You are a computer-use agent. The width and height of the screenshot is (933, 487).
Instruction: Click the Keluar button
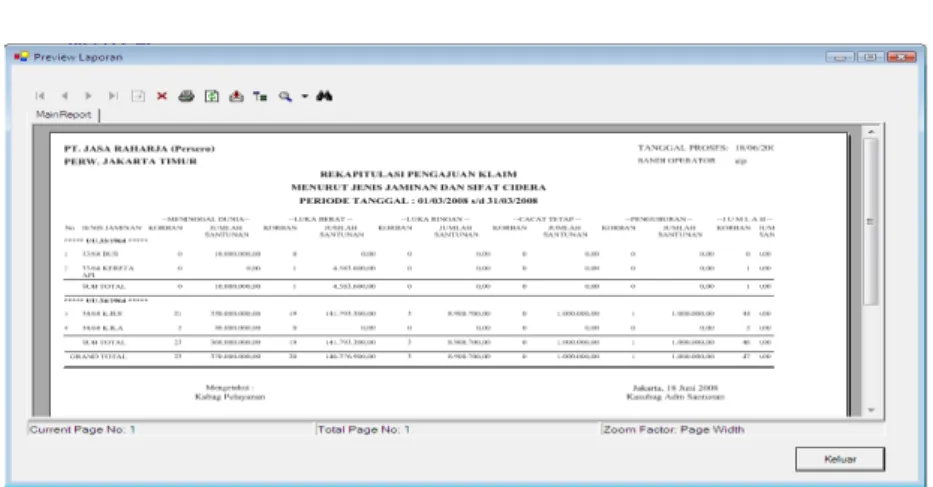pos(840,459)
